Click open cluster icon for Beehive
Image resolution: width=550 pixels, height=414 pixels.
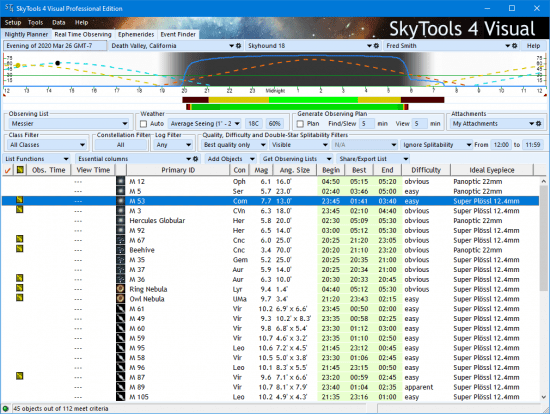click(121, 250)
